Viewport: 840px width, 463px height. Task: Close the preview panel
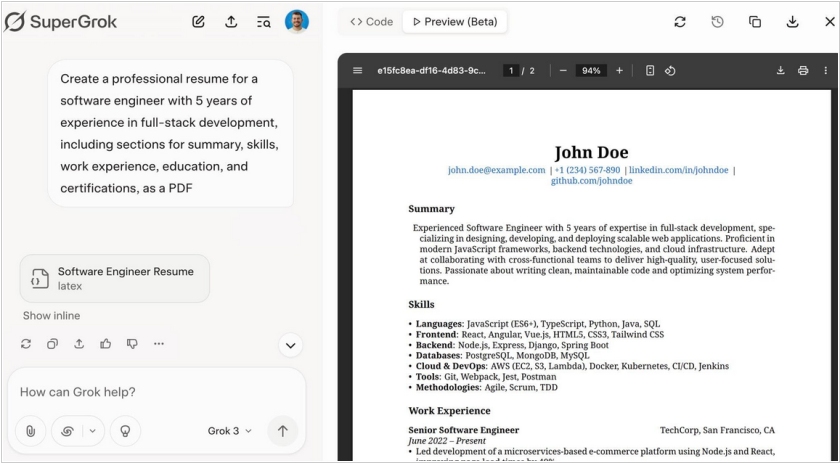[x=829, y=22]
